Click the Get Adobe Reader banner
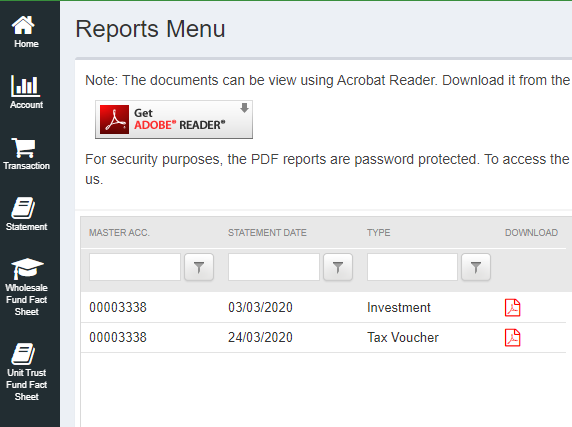This screenshot has height=427, width=572. (174, 120)
